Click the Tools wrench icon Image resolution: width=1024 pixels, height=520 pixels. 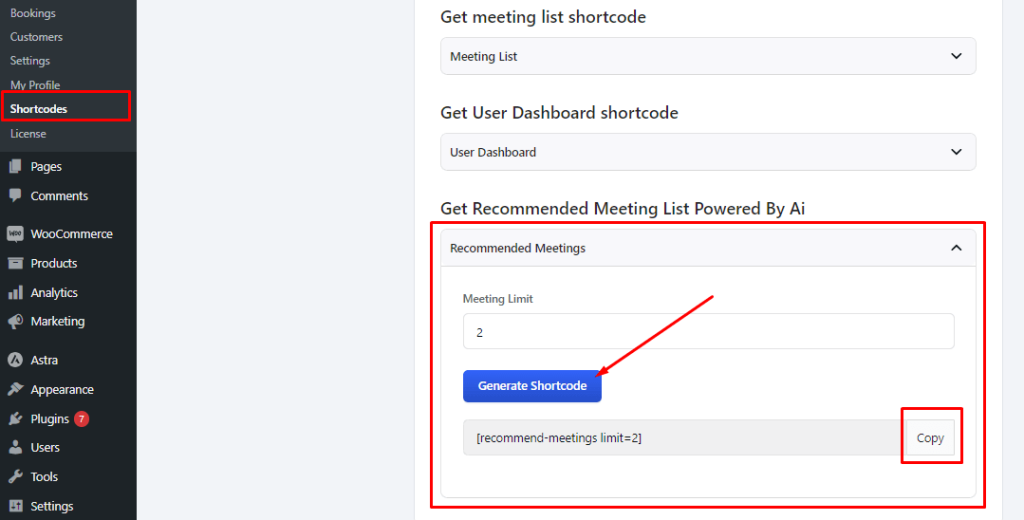[x=15, y=477]
